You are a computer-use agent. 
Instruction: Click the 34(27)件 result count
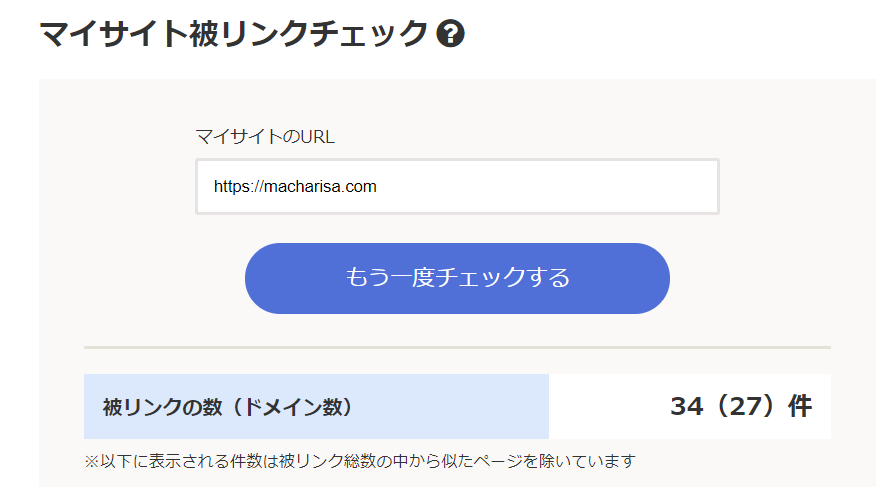(x=740, y=407)
